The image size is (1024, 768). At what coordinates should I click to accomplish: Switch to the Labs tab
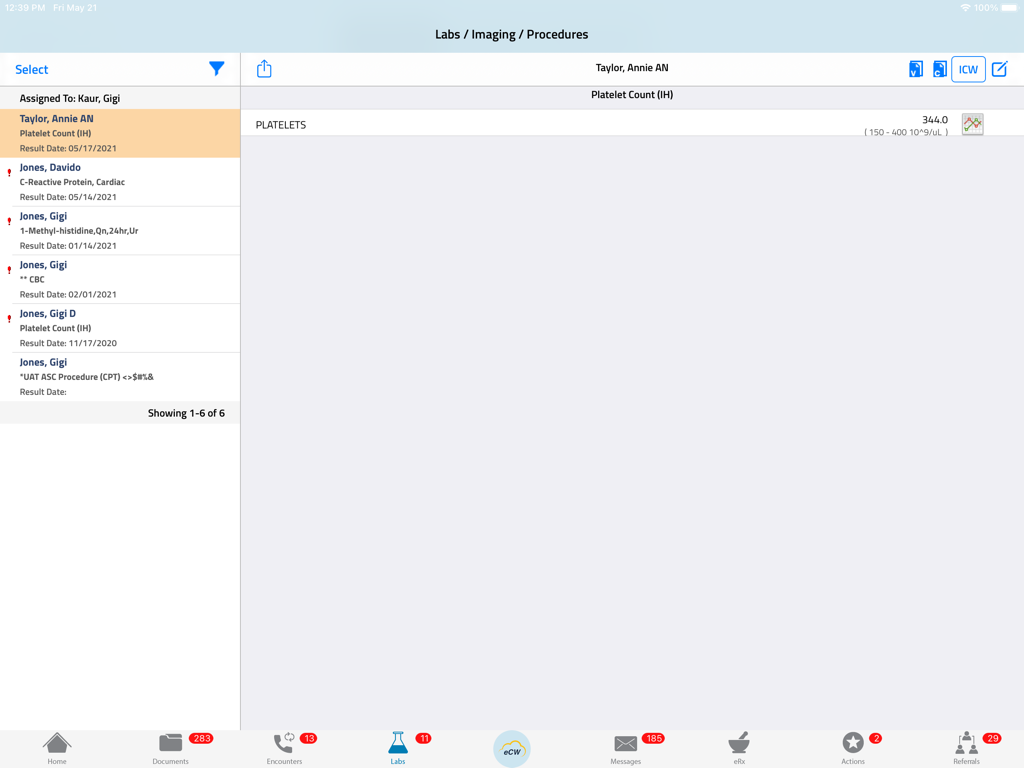click(x=397, y=747)
